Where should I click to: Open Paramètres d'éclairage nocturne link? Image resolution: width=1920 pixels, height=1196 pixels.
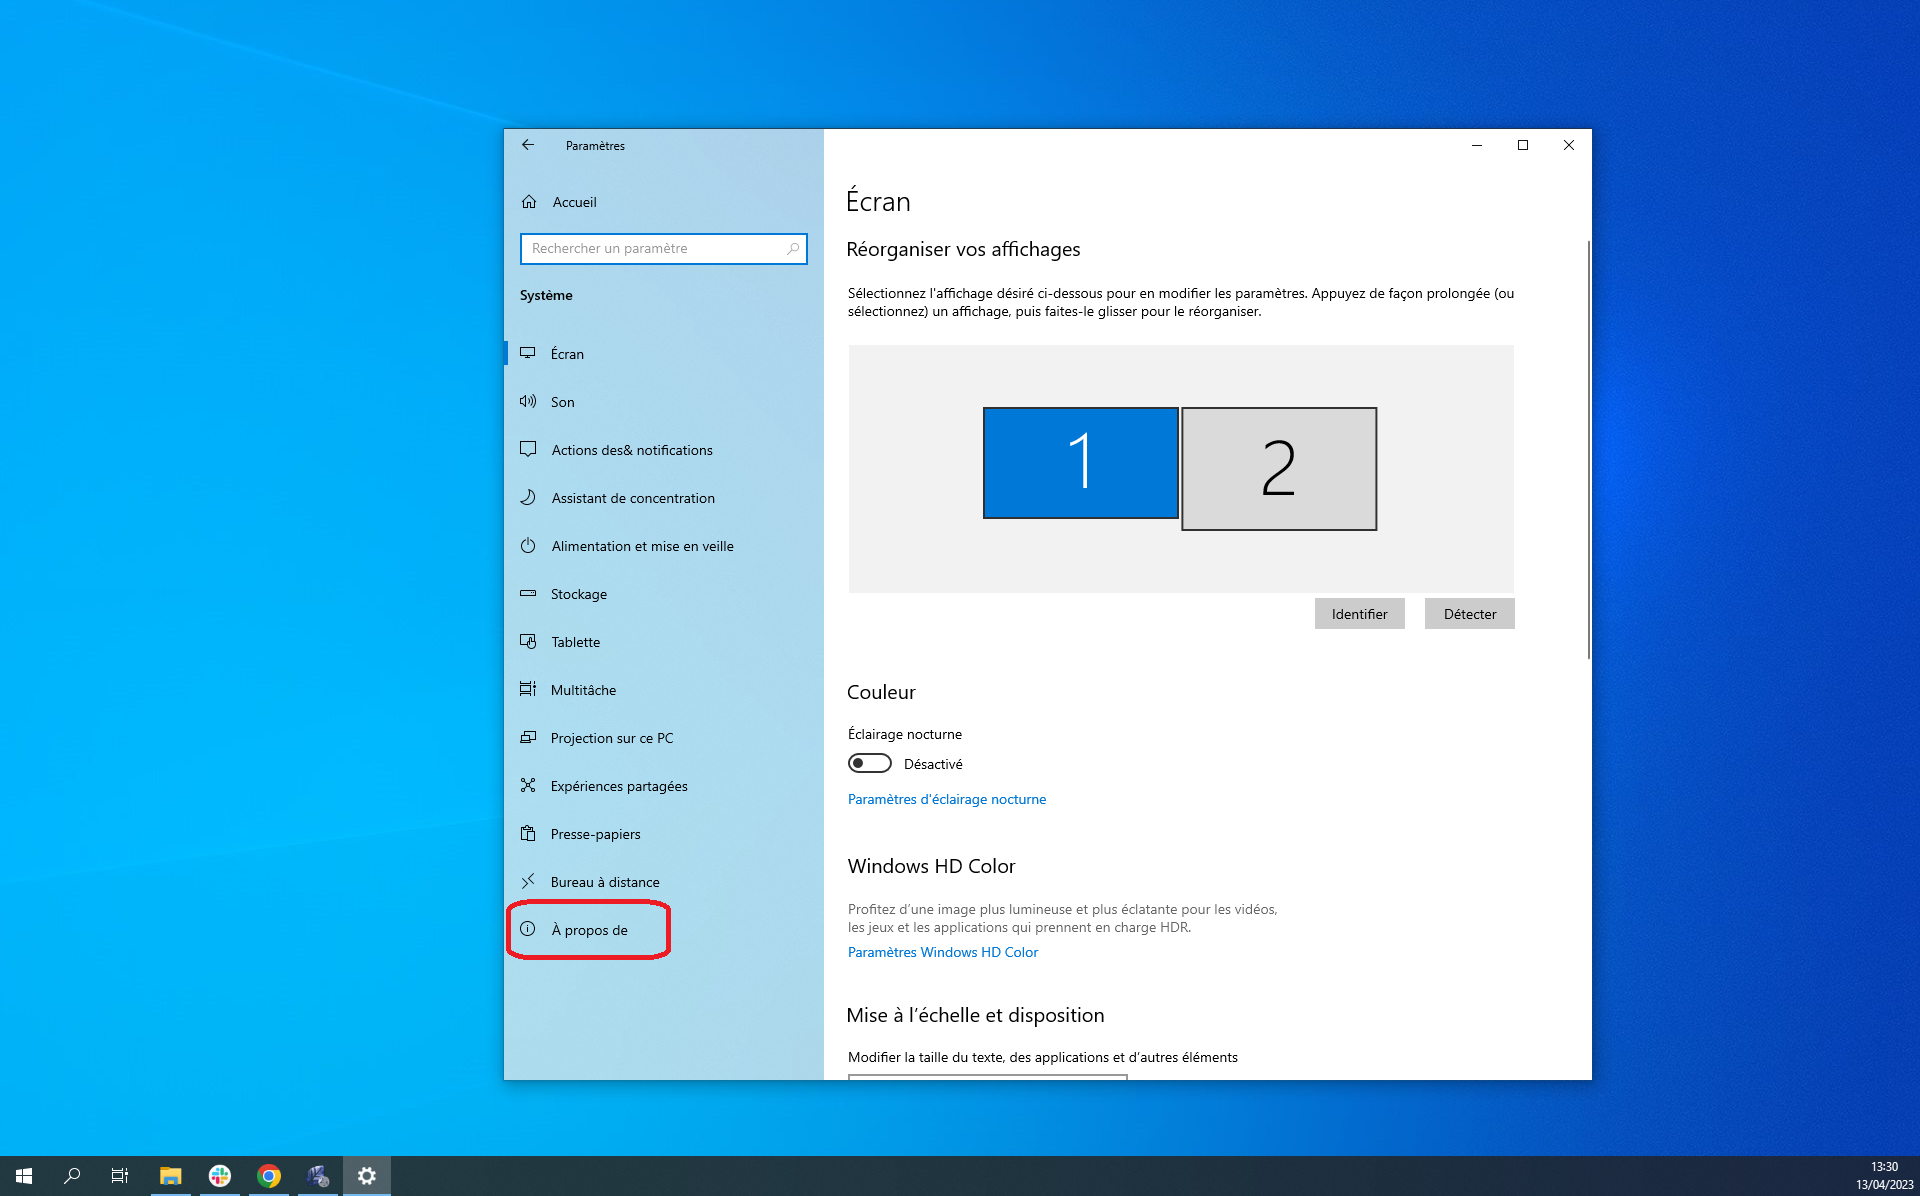click(946, 799)
